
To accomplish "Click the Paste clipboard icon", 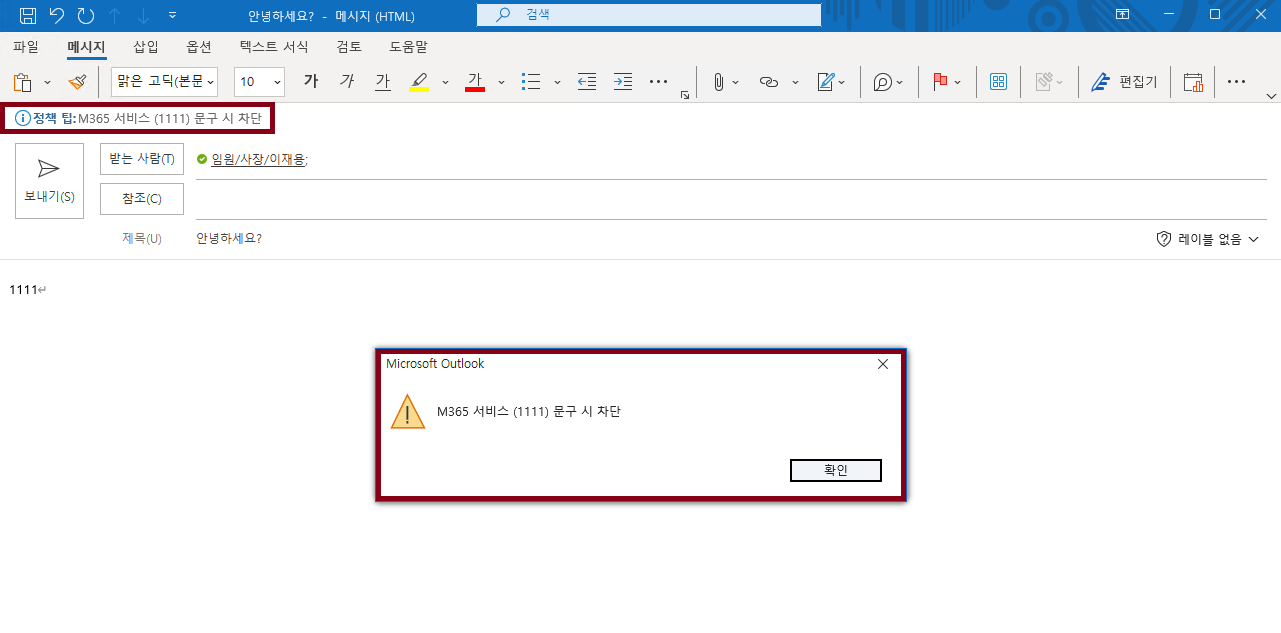I will [23, 82].
